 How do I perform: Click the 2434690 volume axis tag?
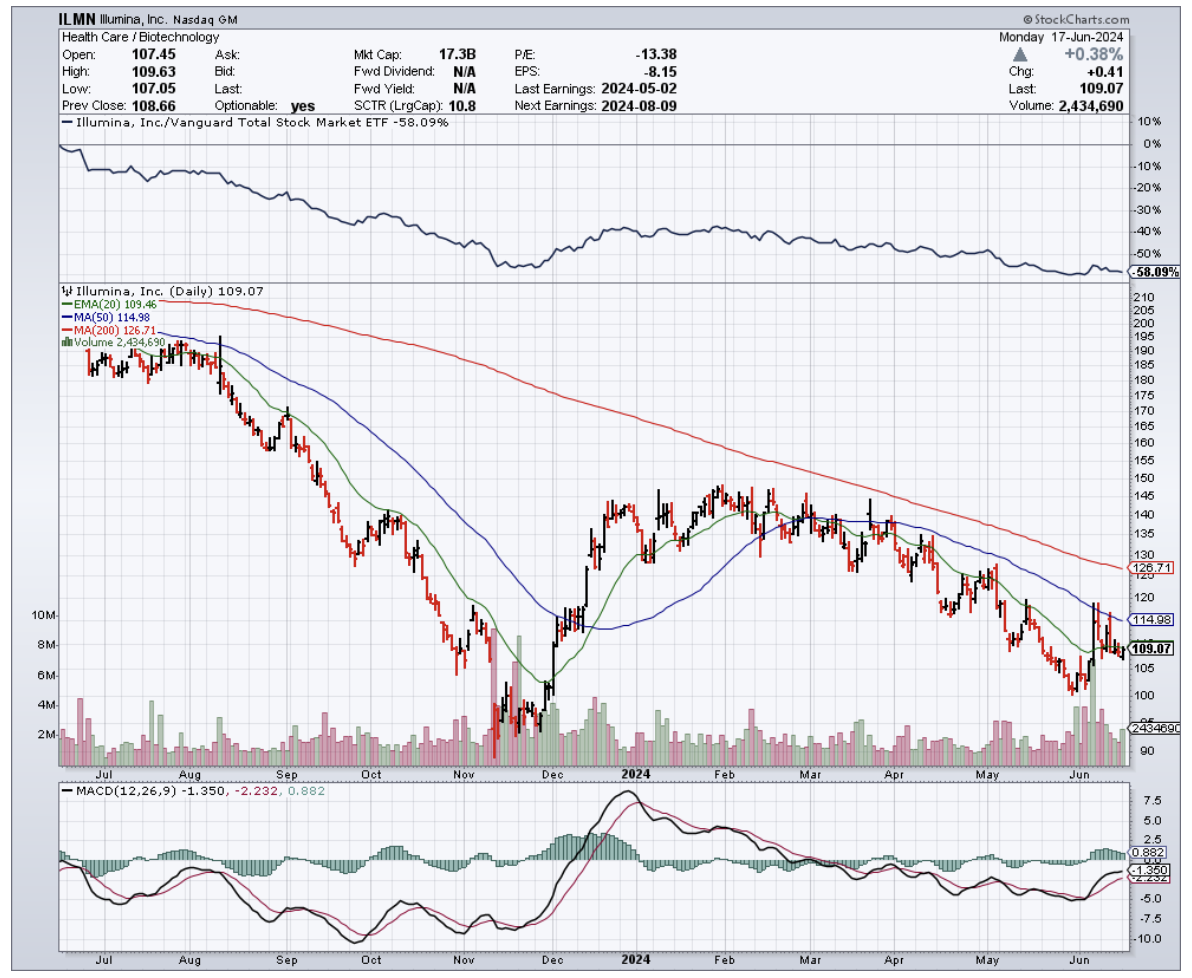[1156, 728]
